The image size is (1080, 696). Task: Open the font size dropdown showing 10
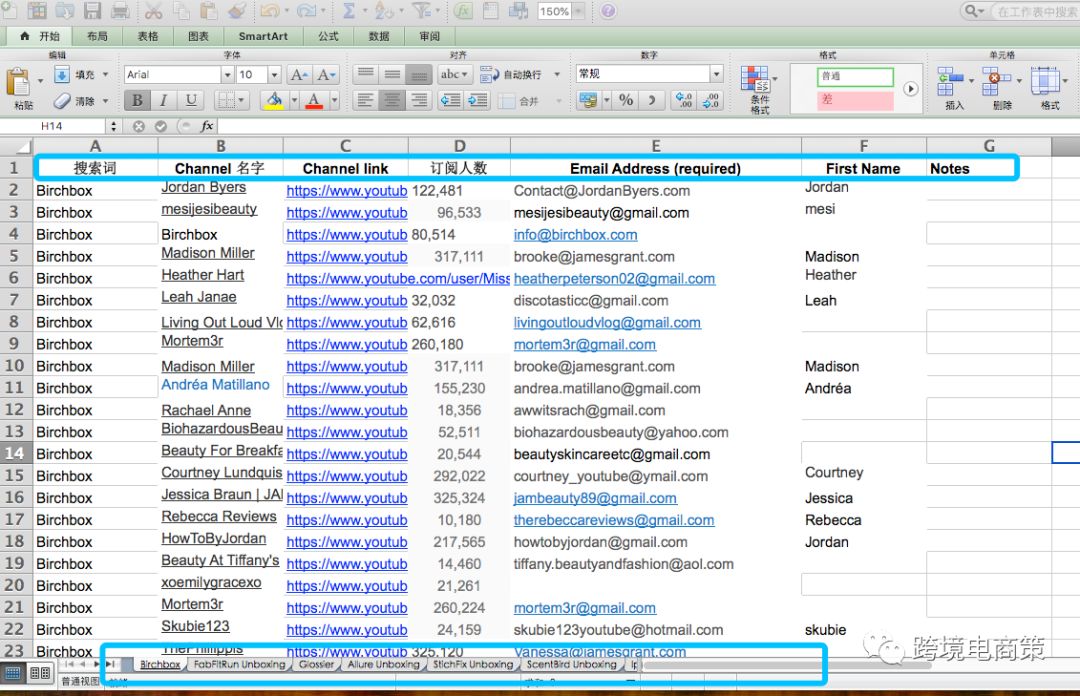274,74
